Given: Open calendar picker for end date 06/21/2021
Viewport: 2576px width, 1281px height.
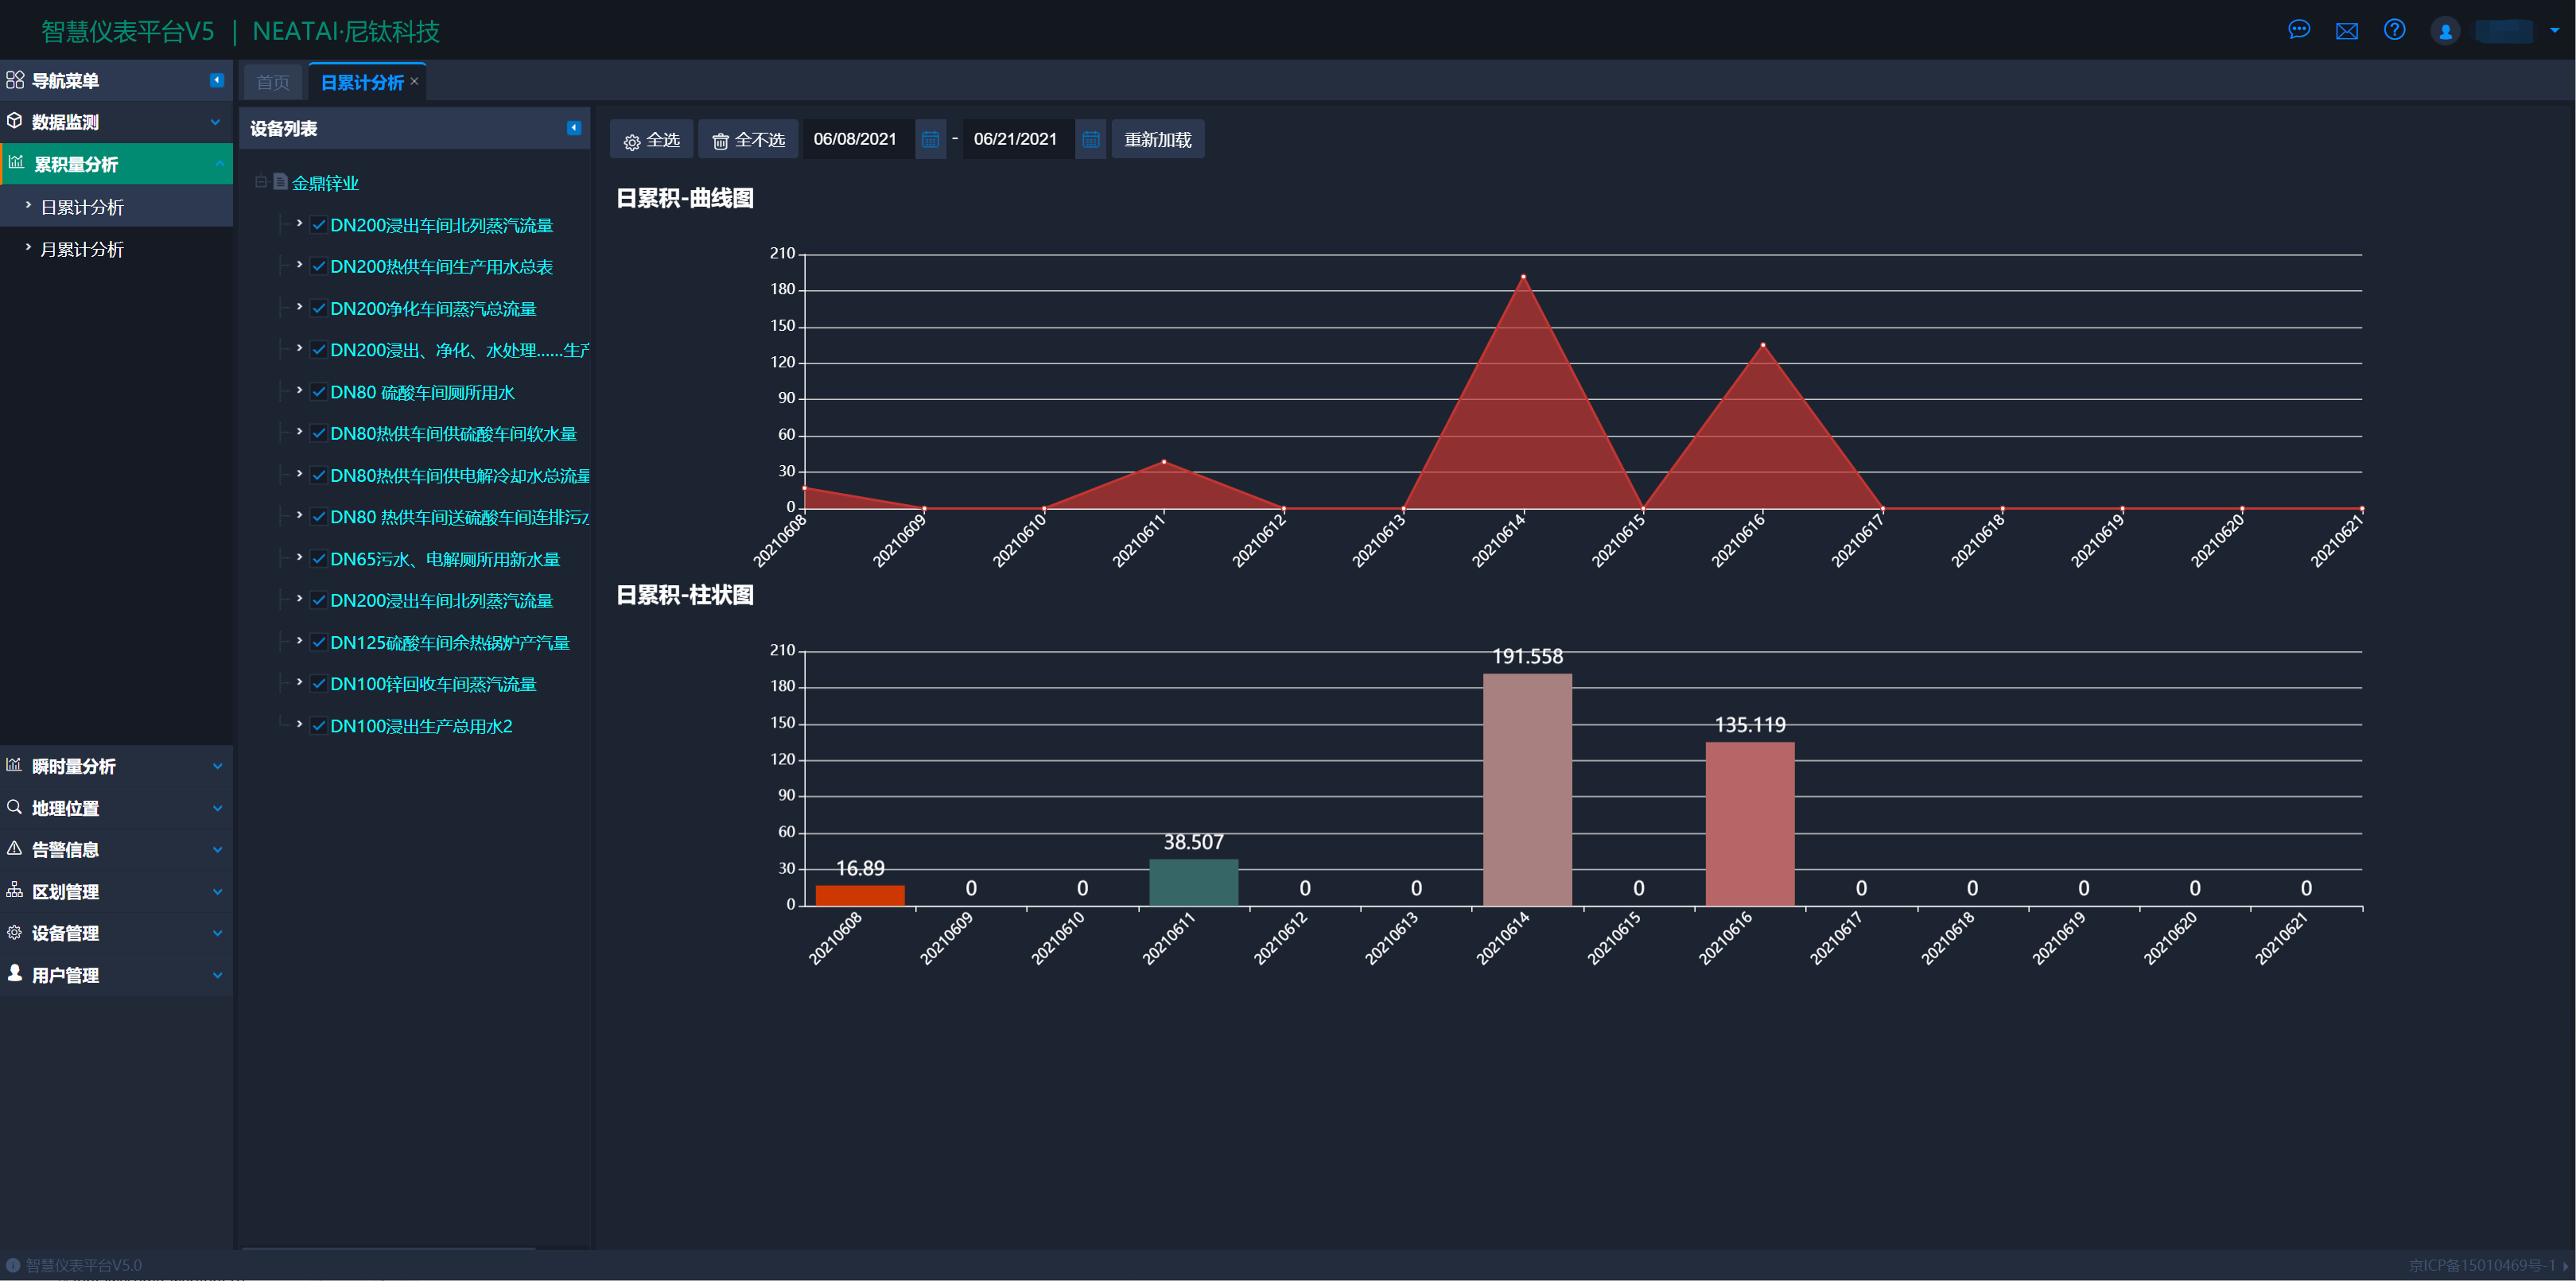Looking at the screenshot, I should point(1091,139).
